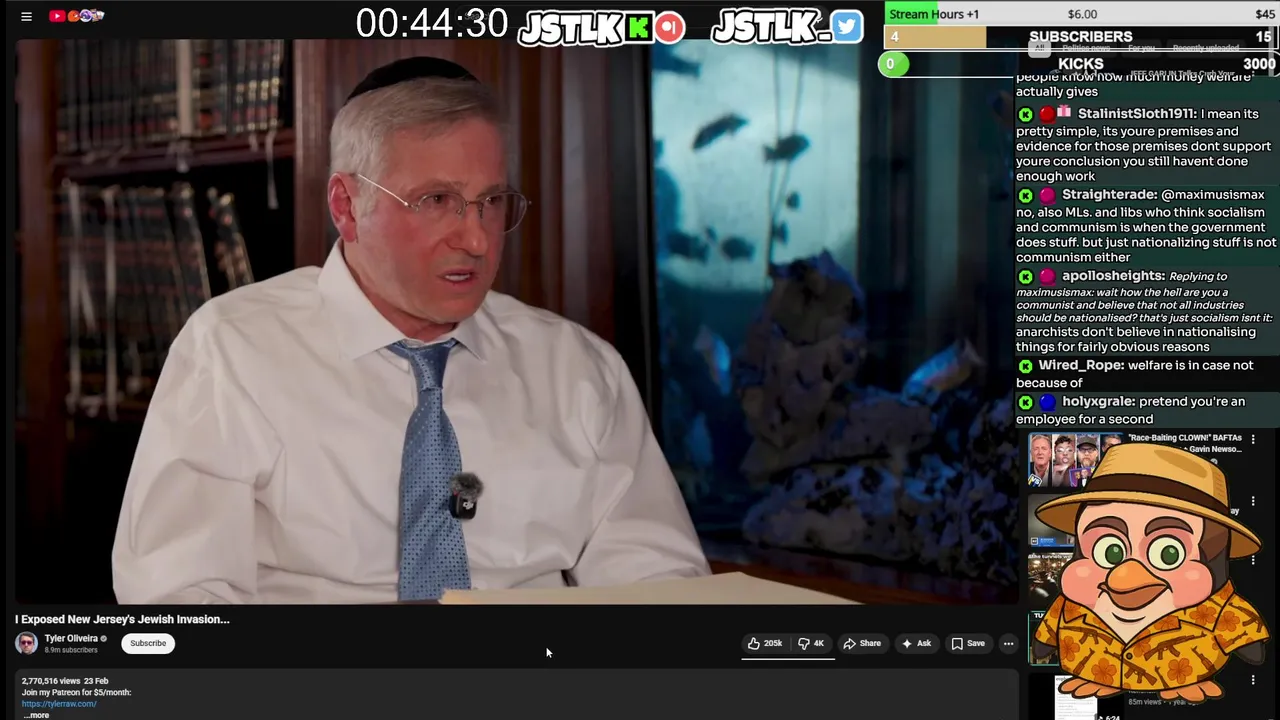Like the video with thumbs up
1280x720 pixels.
(x=765, y=643)
